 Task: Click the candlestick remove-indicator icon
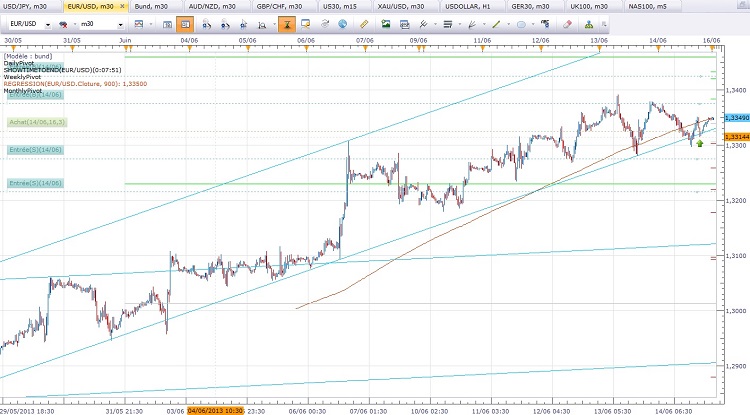click(x=63, y=24)
